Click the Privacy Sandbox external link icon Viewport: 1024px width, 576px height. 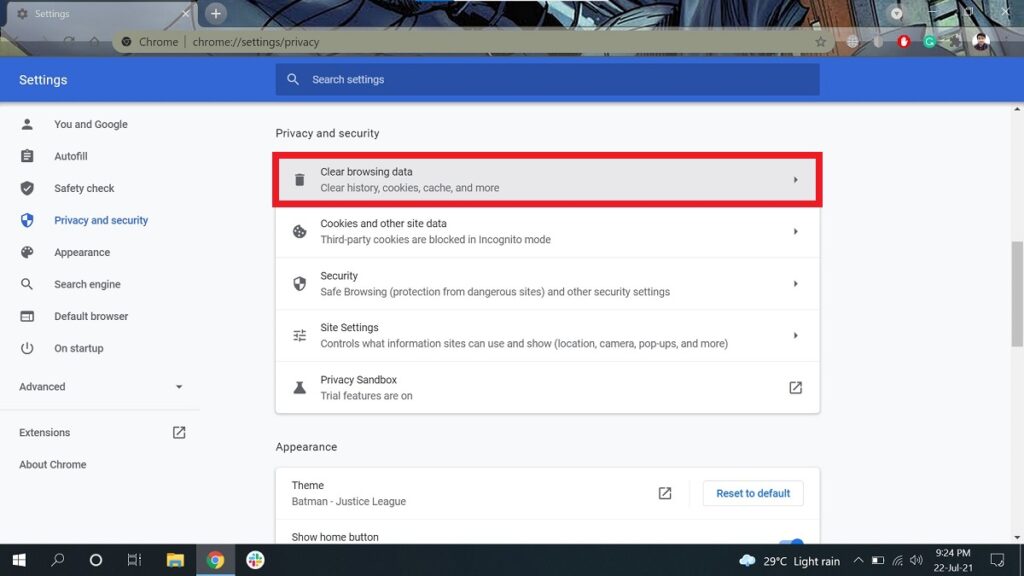point(795,388)
